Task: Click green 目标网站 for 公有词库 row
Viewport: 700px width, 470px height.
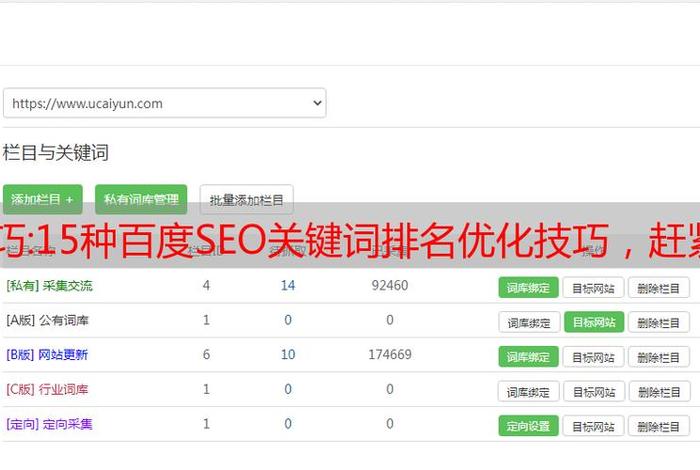Action: (594, 322)
